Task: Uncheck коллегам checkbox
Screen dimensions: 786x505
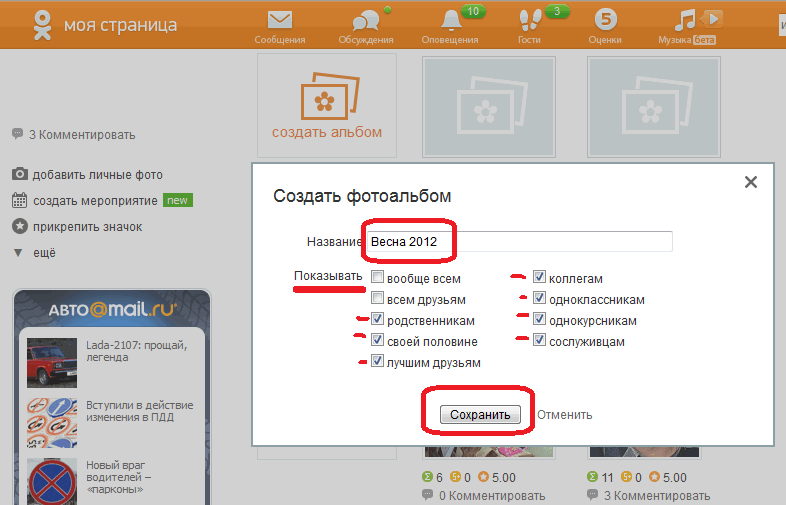Action: coord(539,277)
